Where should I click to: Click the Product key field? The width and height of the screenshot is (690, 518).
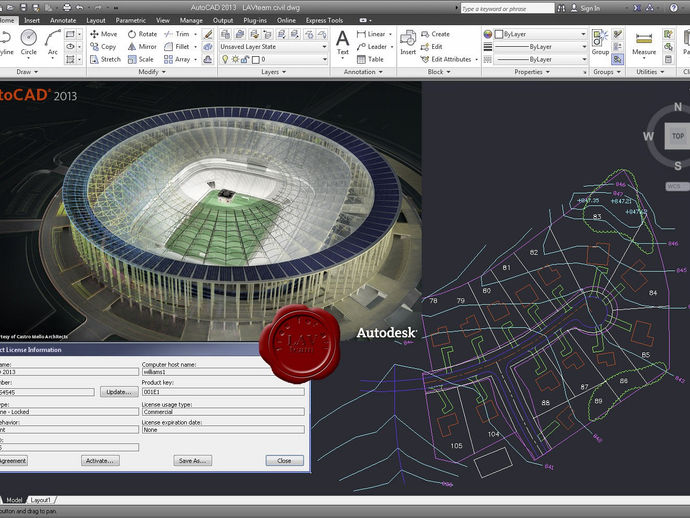pos(223,392)
